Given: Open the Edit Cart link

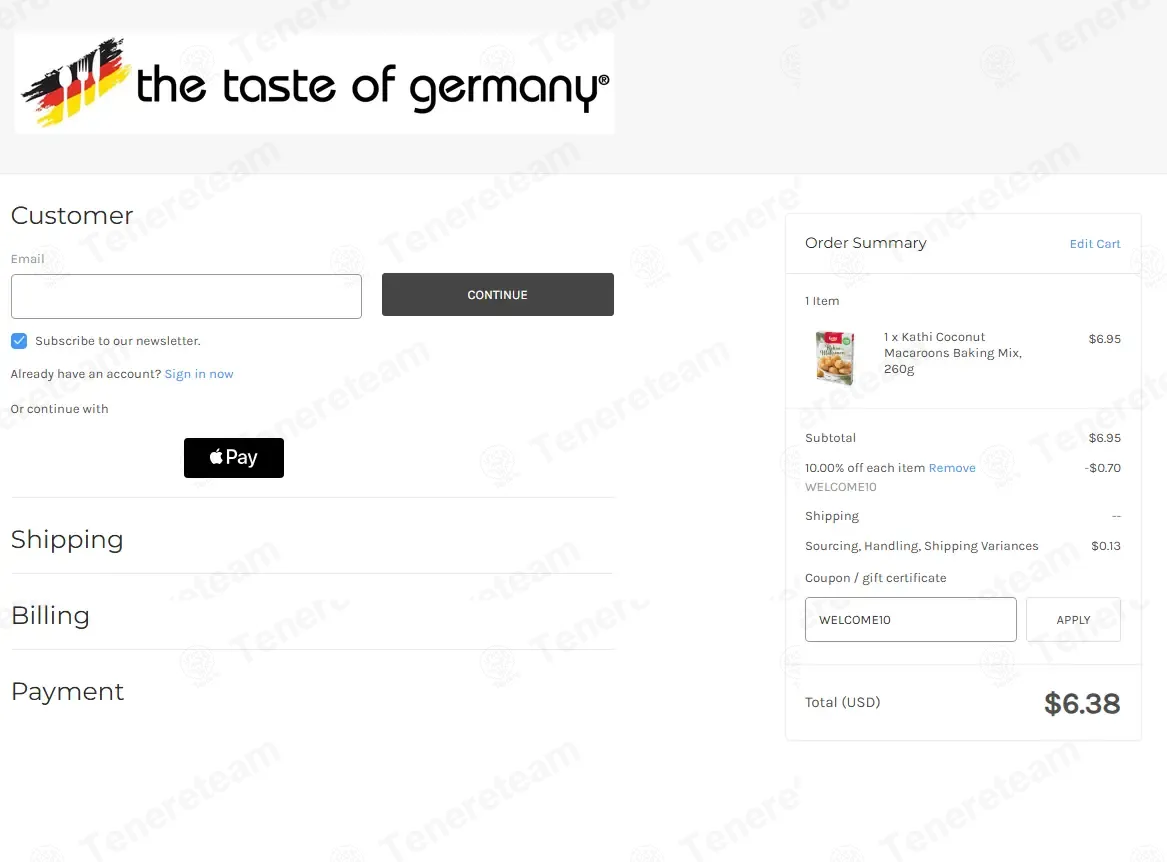Looking at the screenshot, I should point(1095,244).
